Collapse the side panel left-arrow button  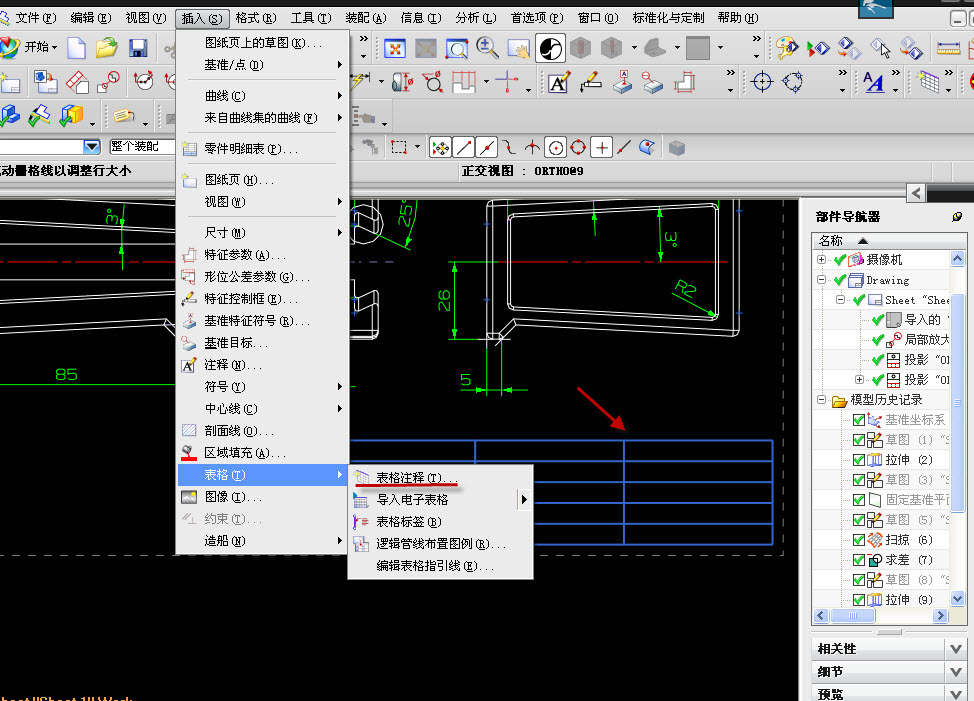pyautogui.click(x=916, y=193)
